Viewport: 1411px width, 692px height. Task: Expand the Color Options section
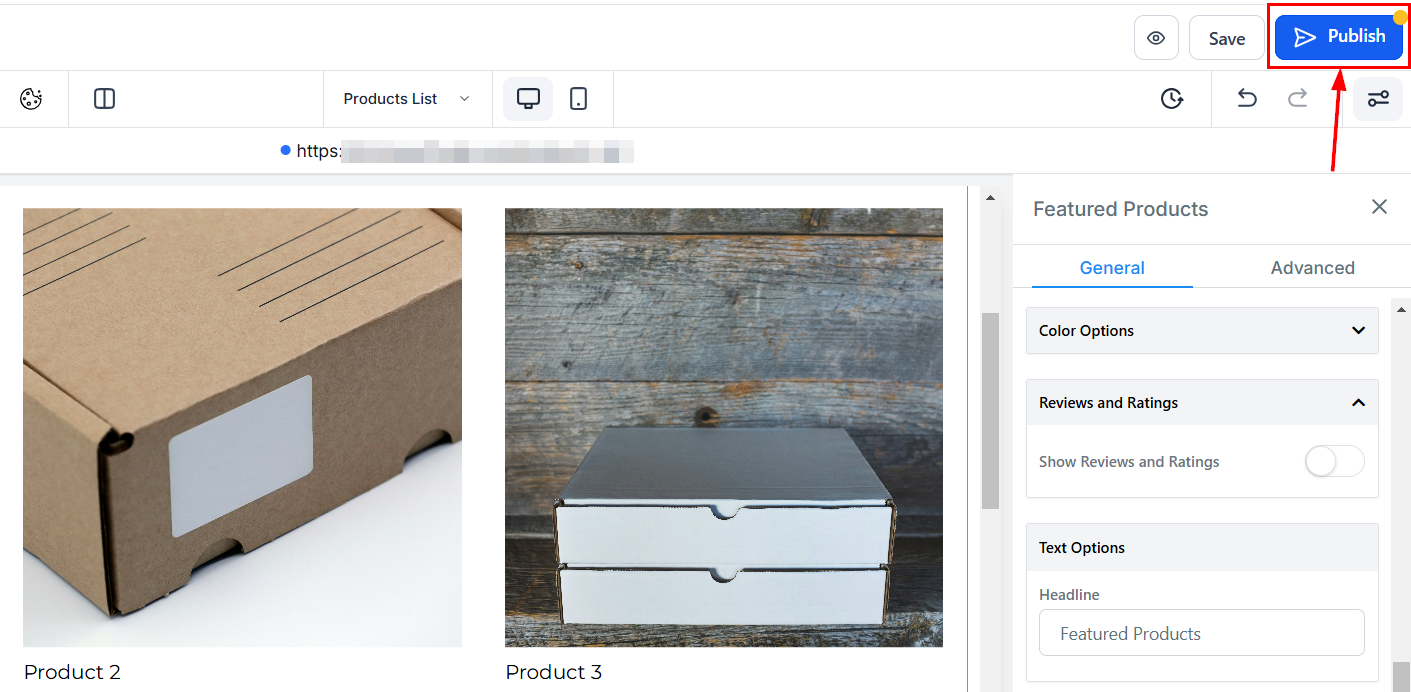click(1202, 331)
